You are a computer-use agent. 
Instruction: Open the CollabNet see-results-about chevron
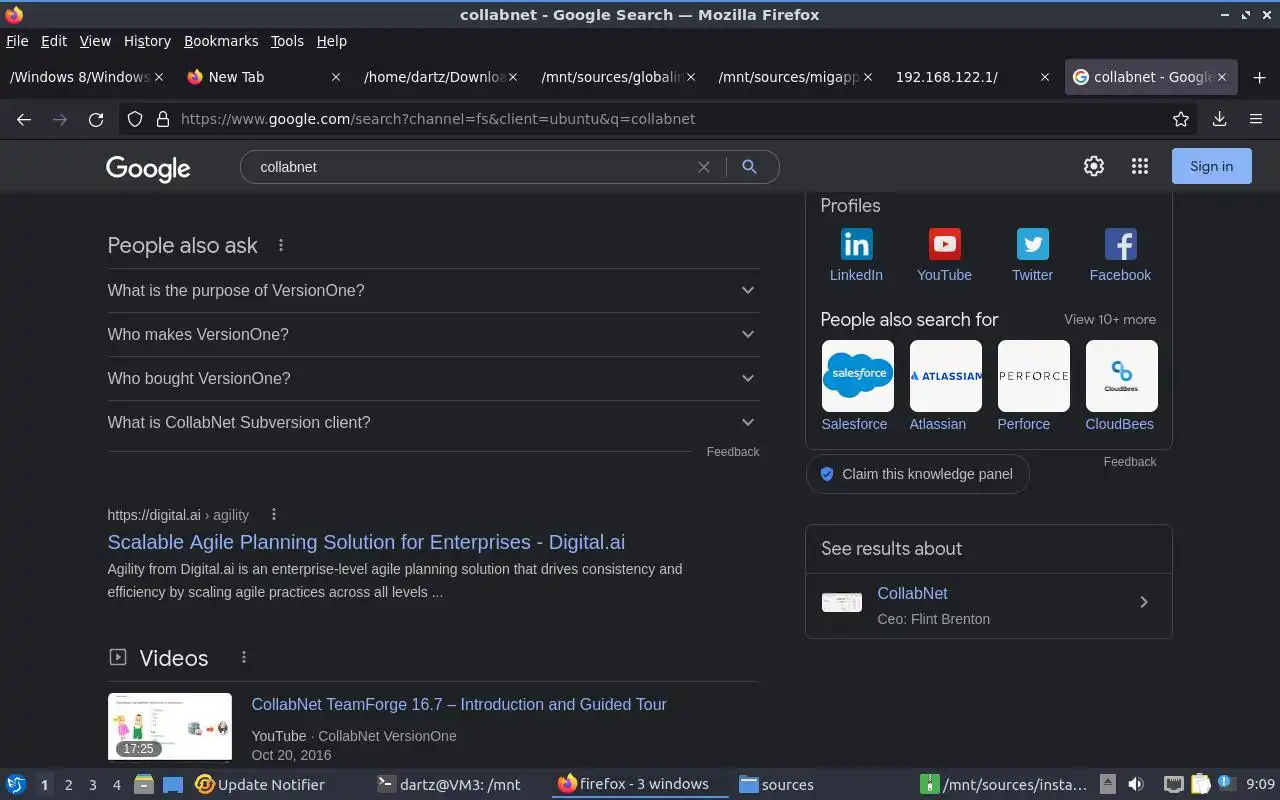[x=1144, y=602]
